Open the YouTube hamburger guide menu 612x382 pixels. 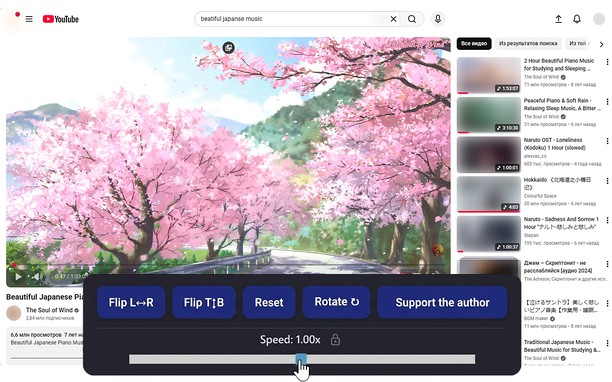pos(29,19)
